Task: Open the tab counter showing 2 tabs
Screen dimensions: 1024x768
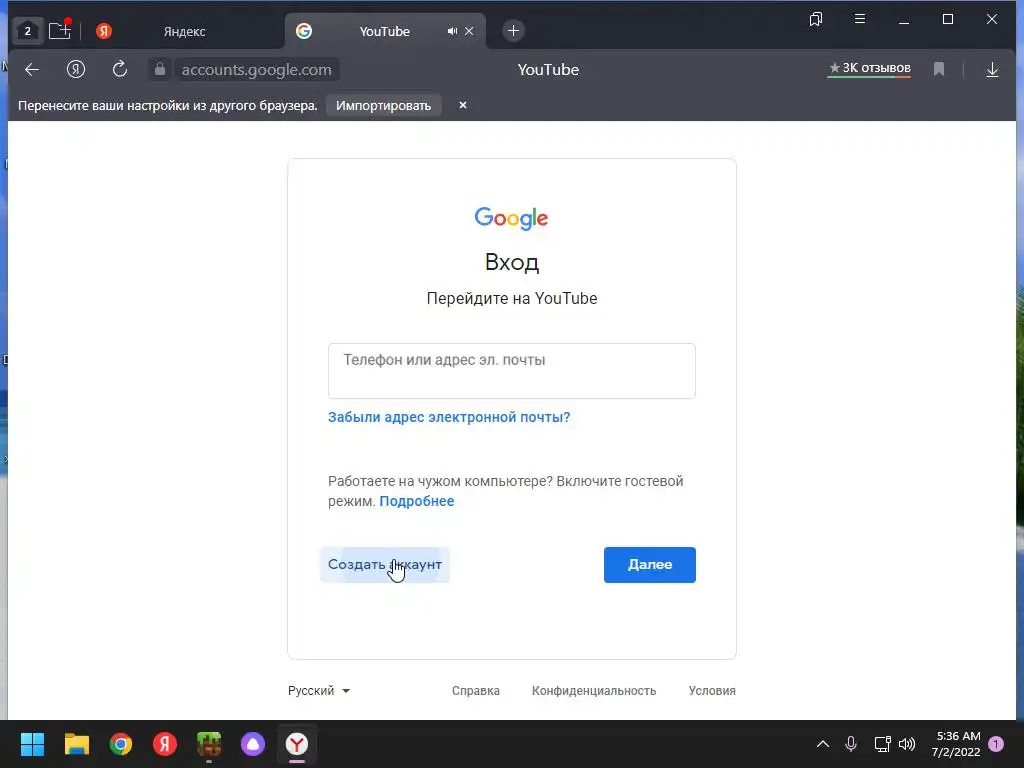Action: [27, 31]
